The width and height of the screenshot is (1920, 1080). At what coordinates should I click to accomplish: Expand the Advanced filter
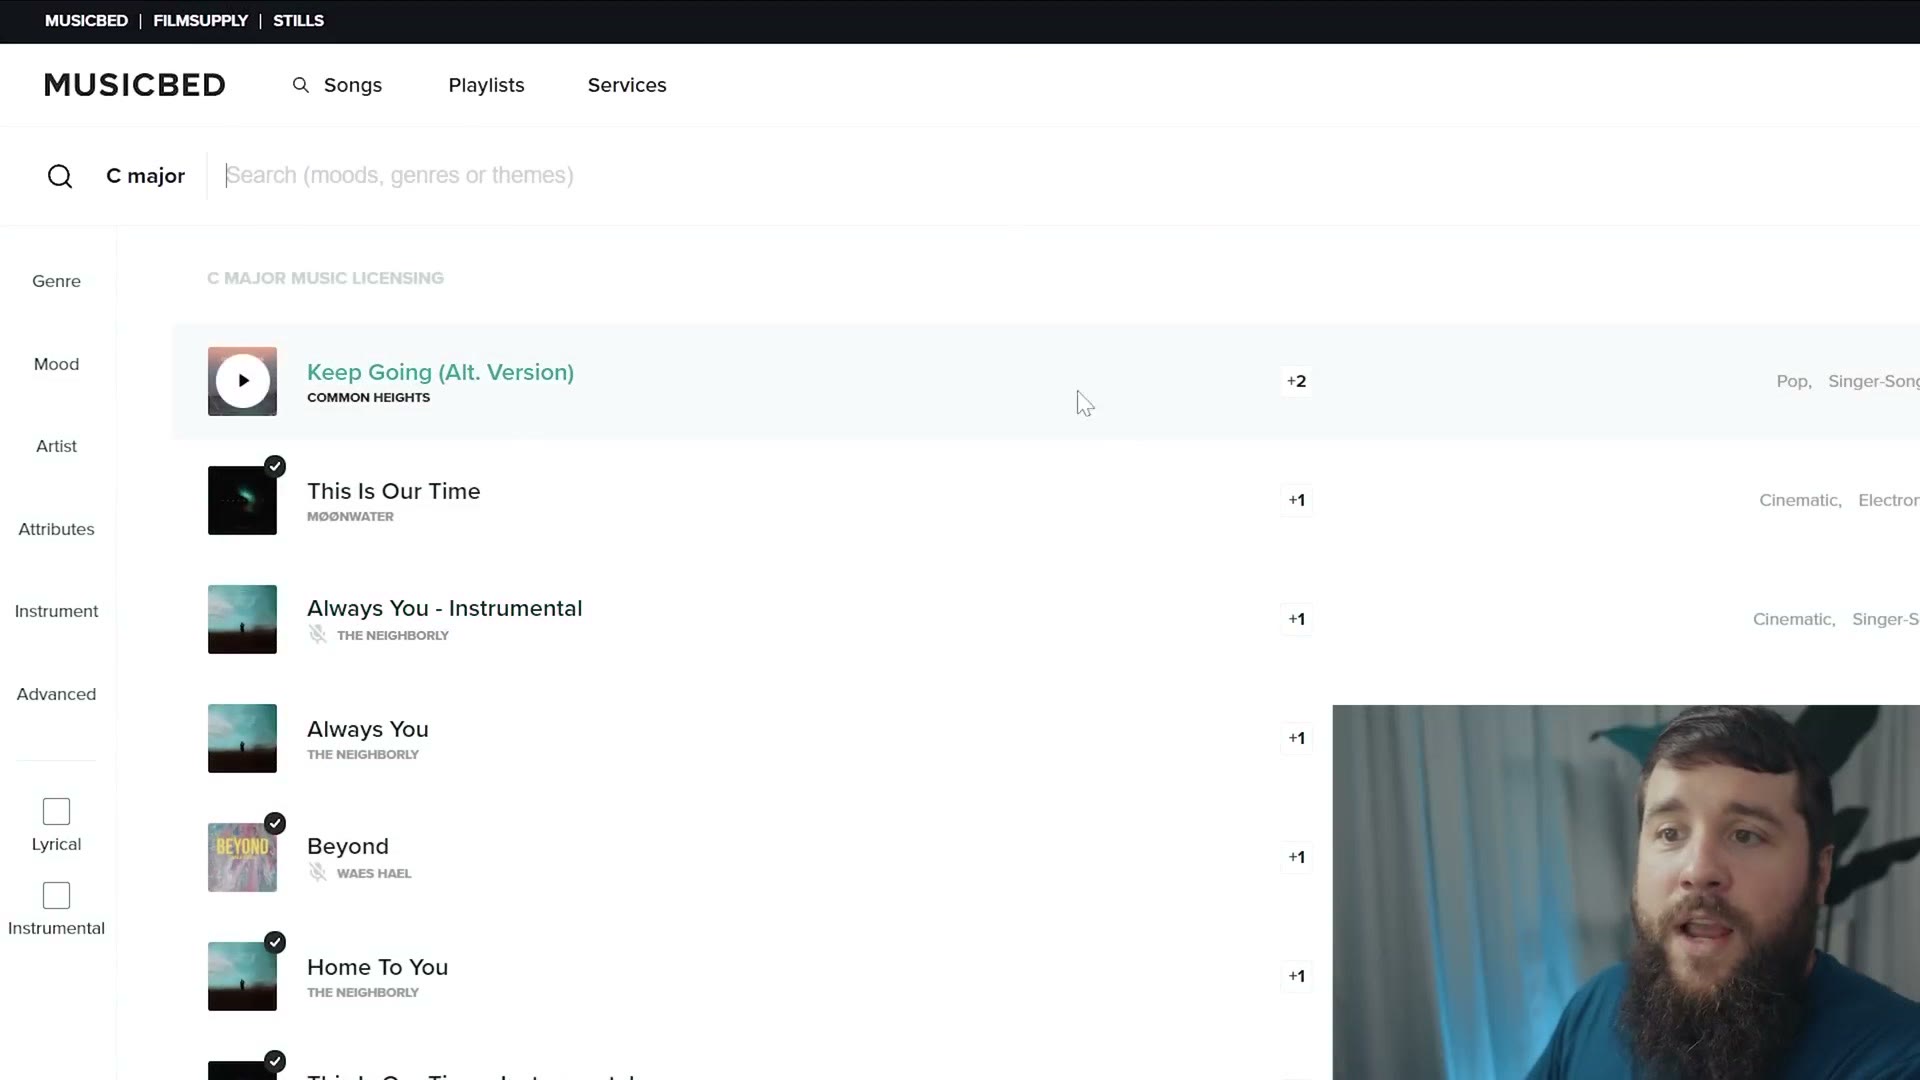click(56, 695)
